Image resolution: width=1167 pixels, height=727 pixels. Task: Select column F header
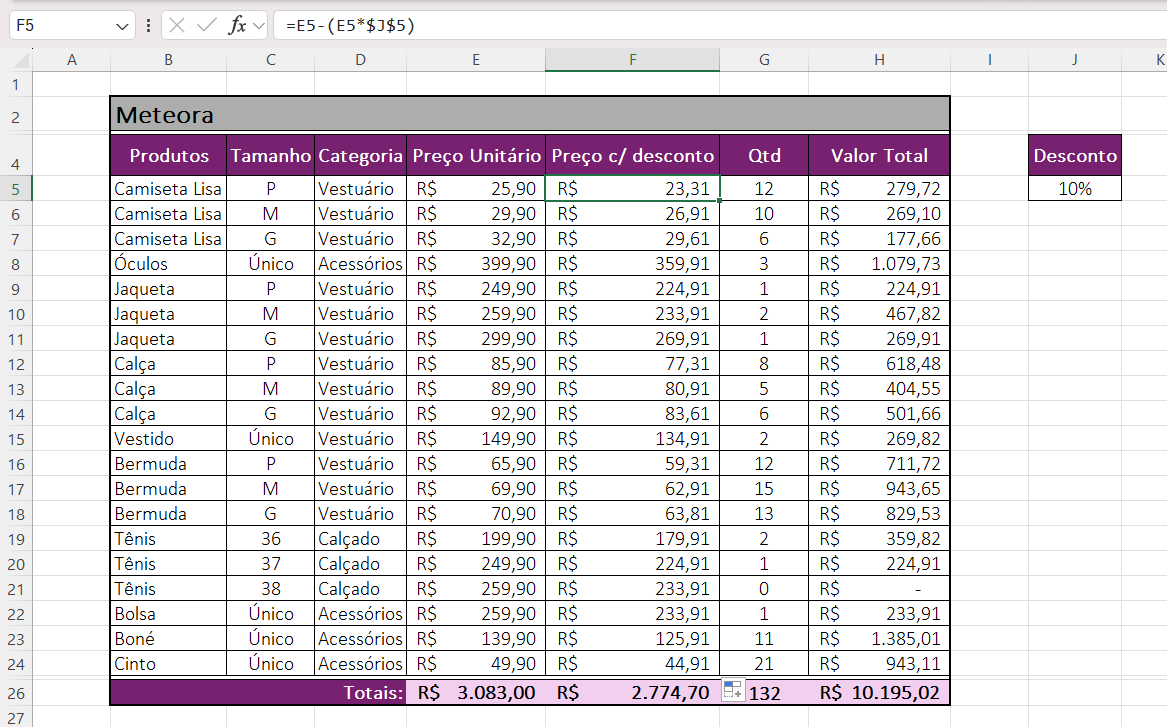coord(632,60)
